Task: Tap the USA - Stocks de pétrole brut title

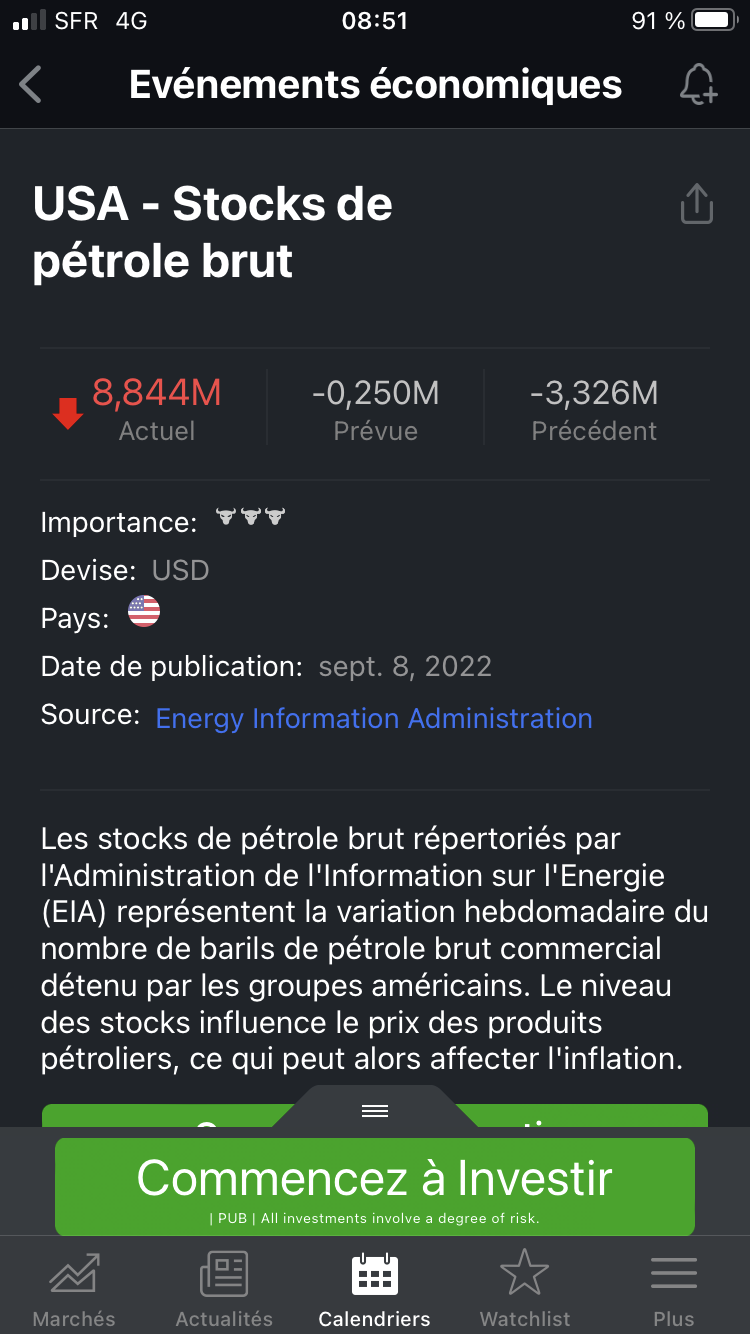Action: 212,232
